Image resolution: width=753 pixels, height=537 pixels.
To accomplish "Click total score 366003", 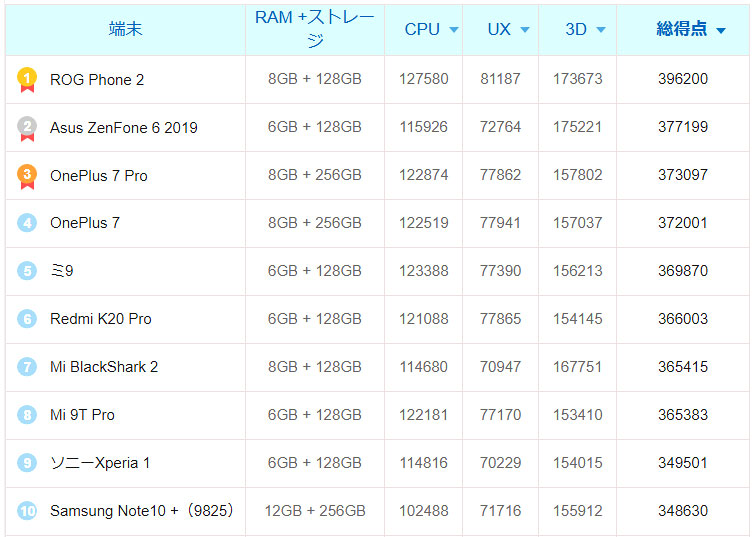I will pos(683,319).
